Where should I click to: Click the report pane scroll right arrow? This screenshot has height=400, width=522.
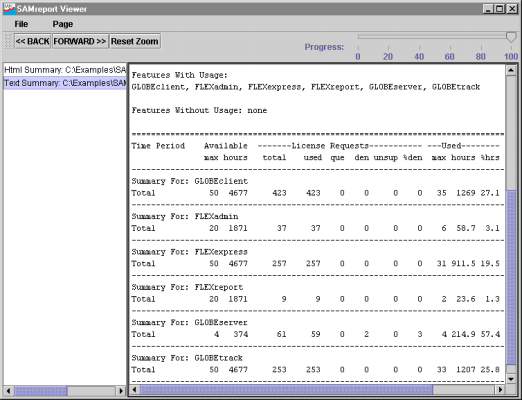click(x=500, y=390)
